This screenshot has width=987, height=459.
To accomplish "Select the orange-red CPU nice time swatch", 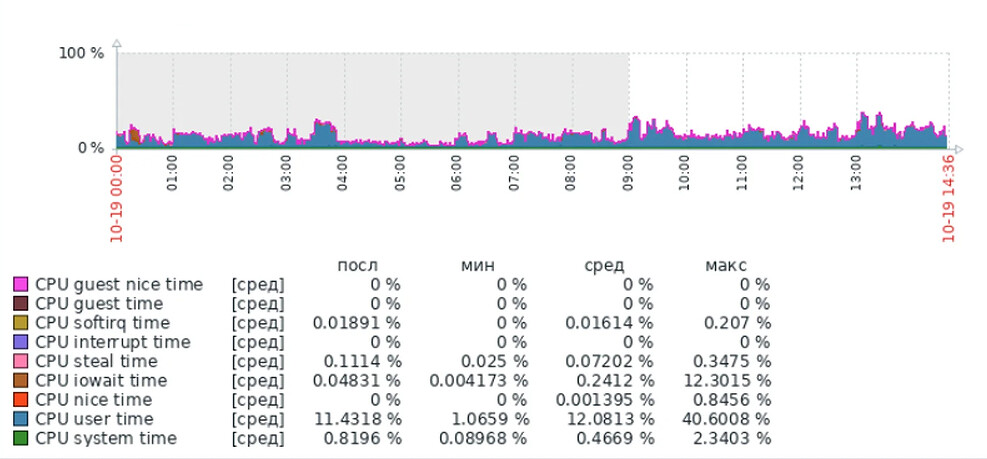I will (20, 400).
